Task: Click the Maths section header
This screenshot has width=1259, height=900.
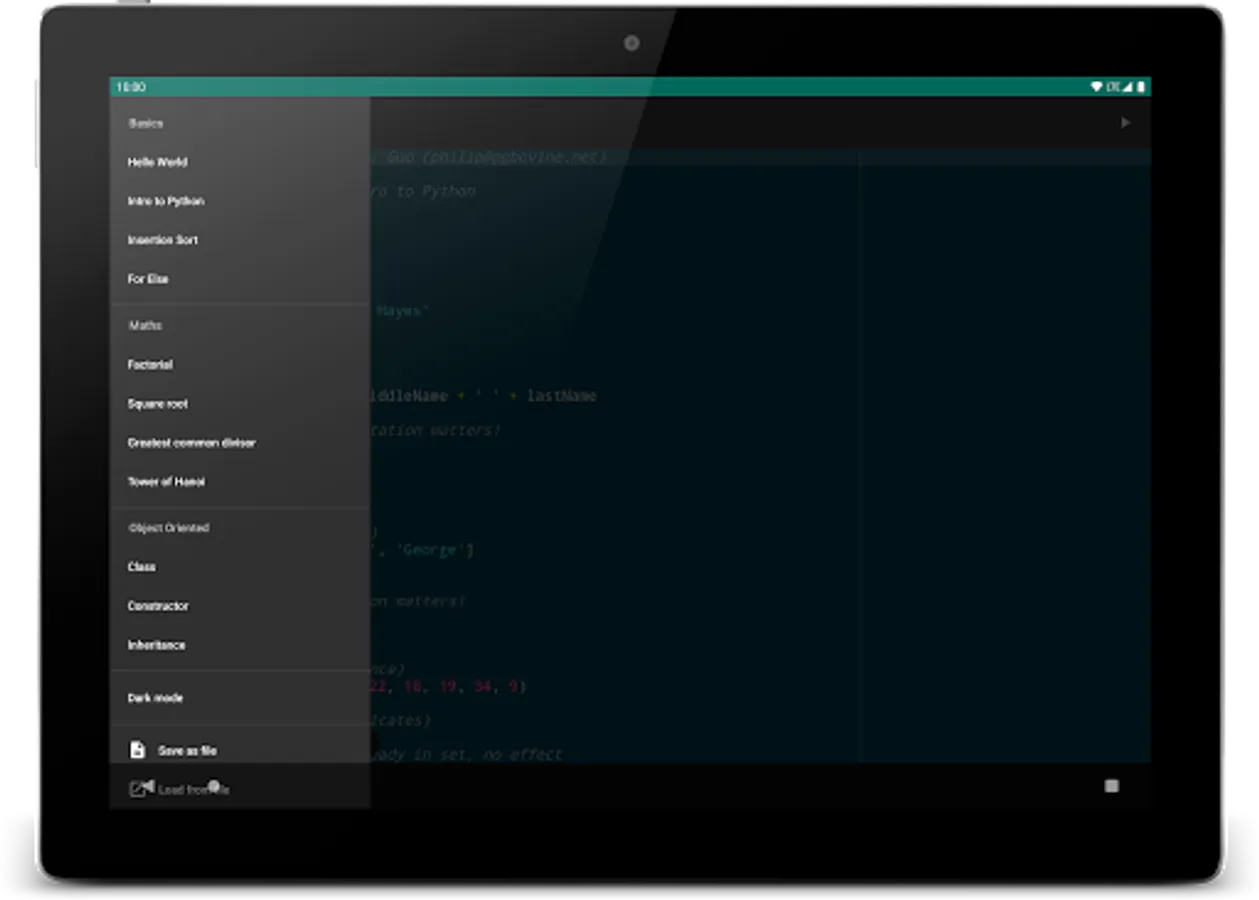Action: point(145,326)
